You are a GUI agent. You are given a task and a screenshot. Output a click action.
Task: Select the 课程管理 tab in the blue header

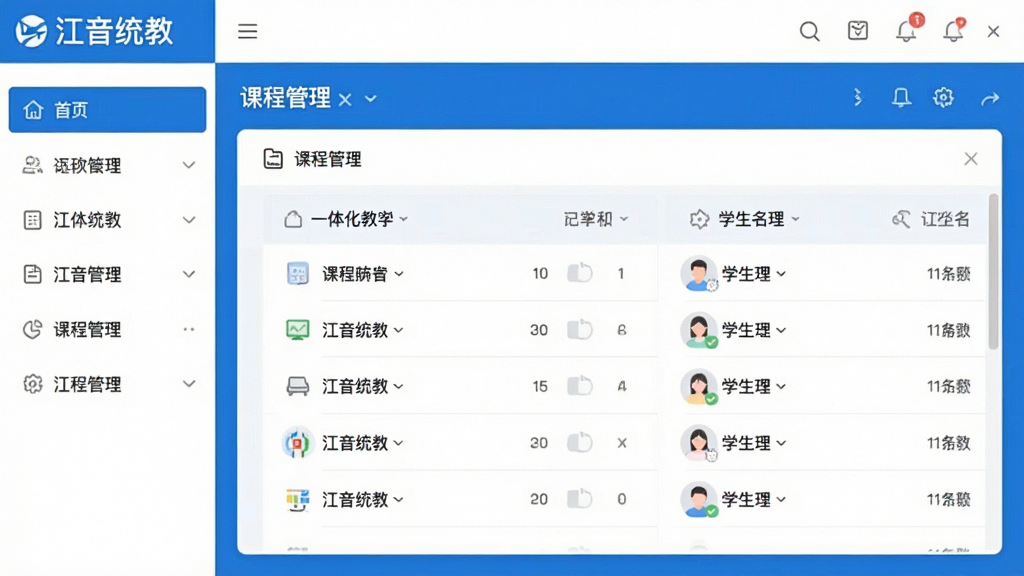[285, 98]
